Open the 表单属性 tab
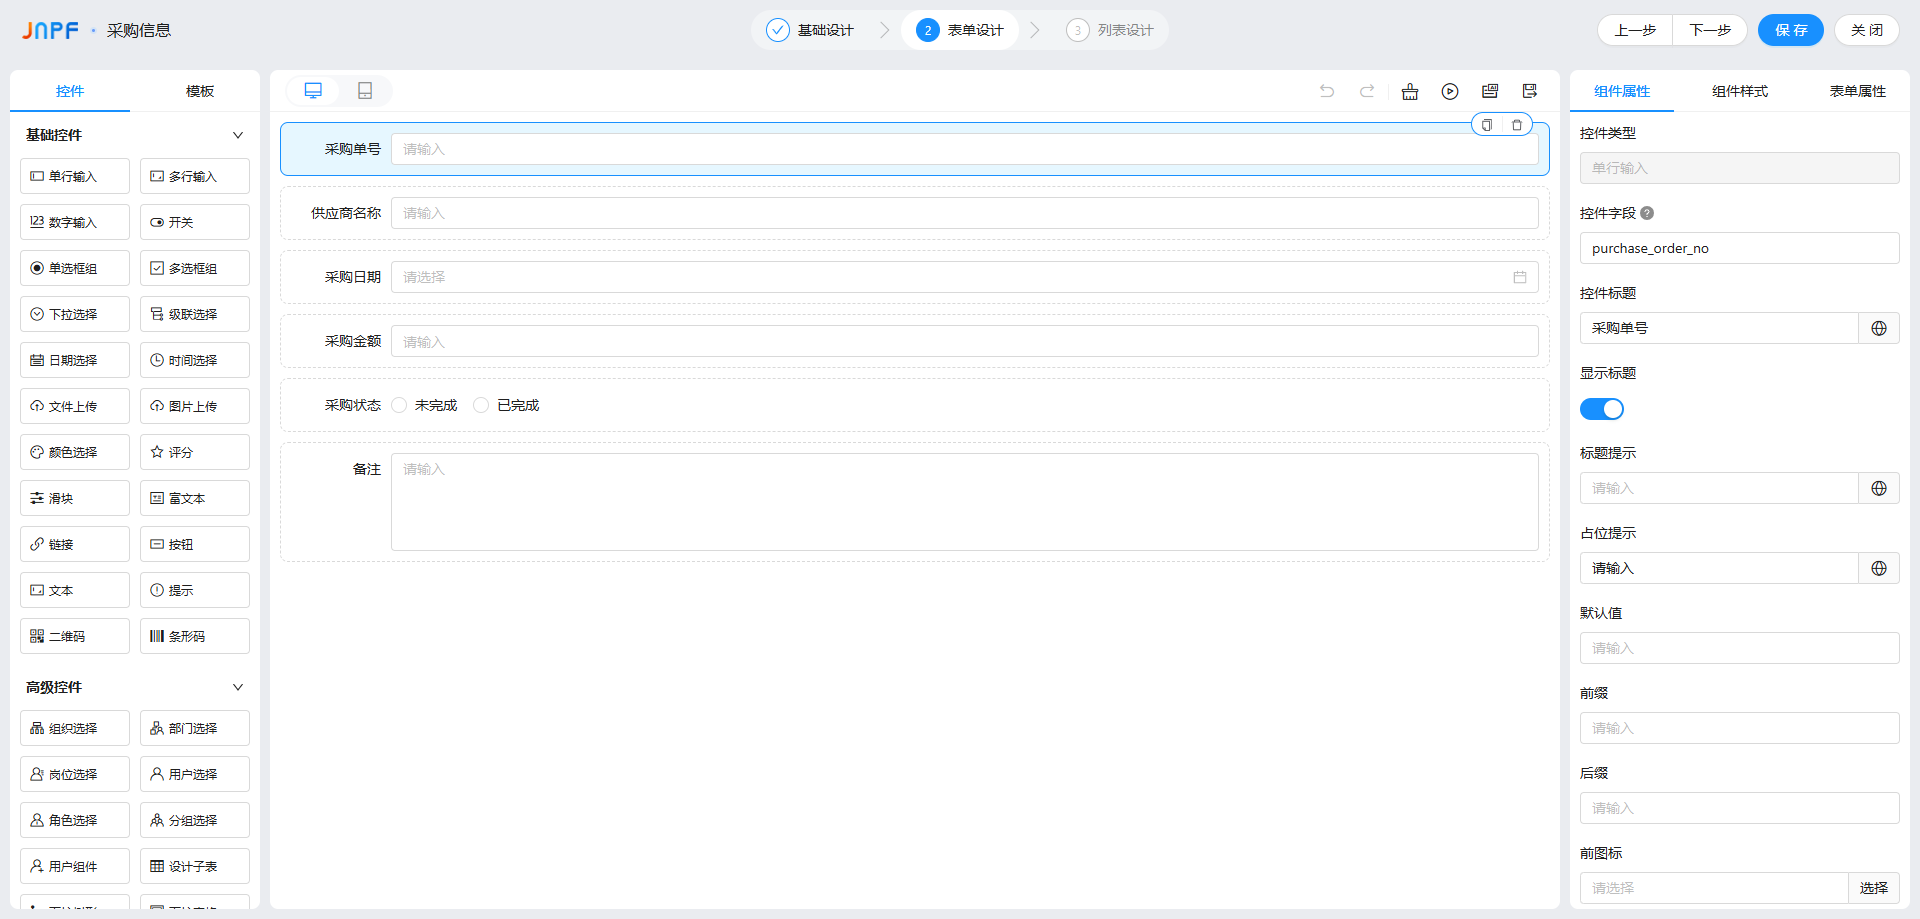Screen dimensions: 1920x919 1858,91
